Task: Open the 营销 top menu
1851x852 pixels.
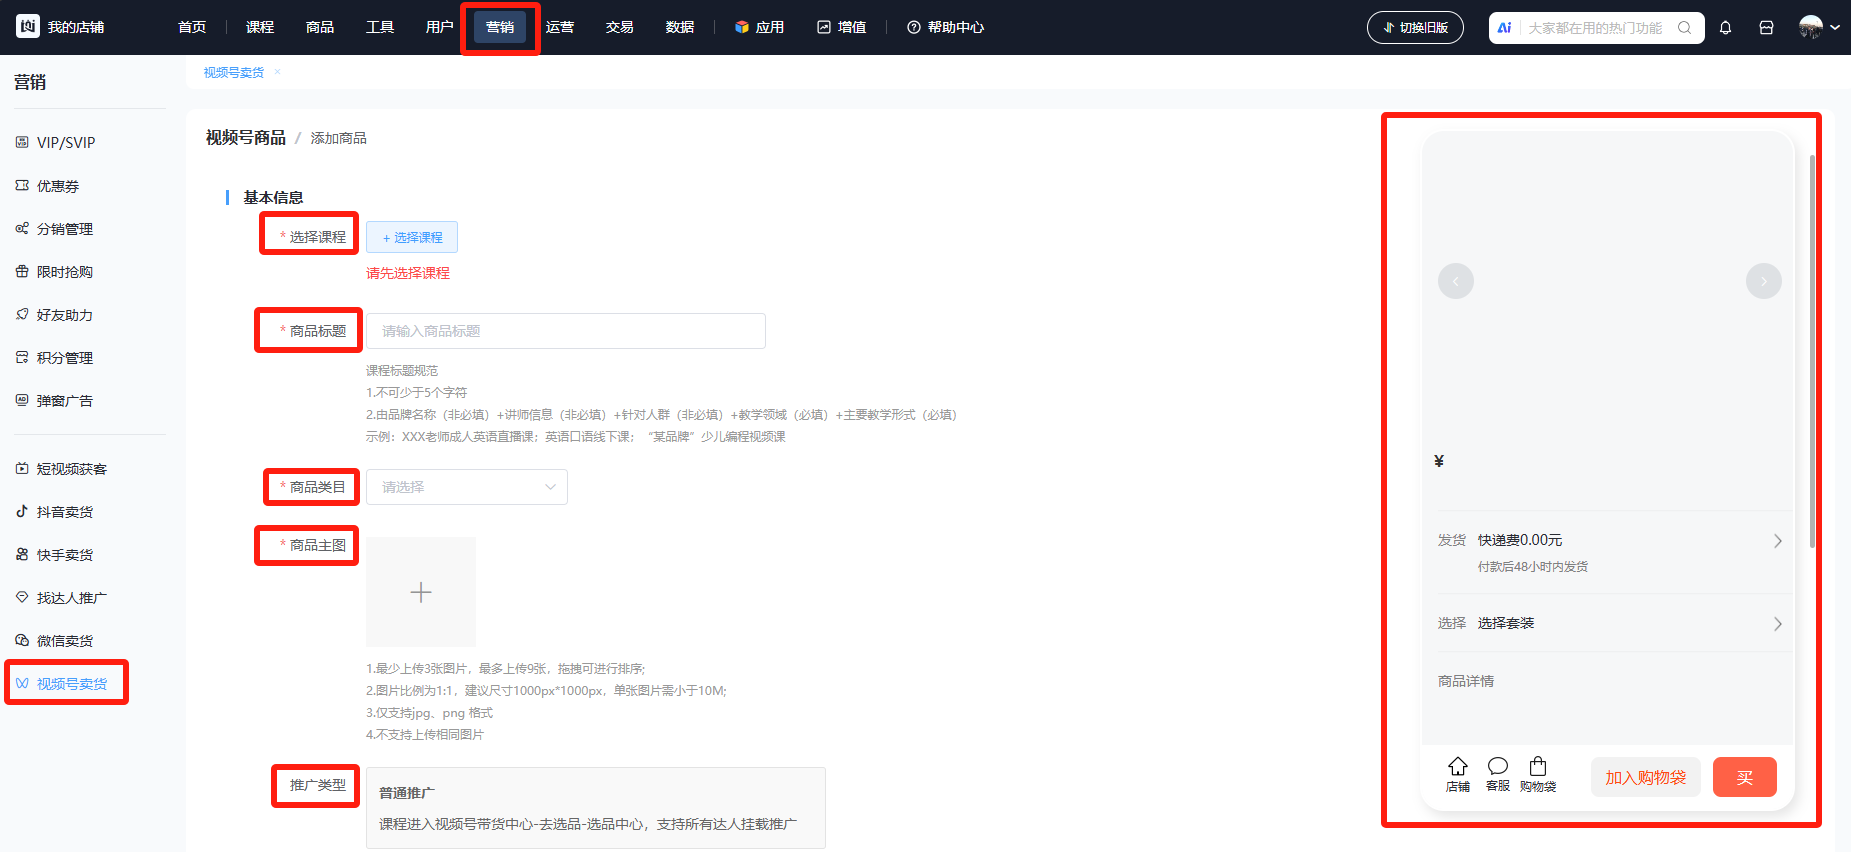Action: point(500,28)
